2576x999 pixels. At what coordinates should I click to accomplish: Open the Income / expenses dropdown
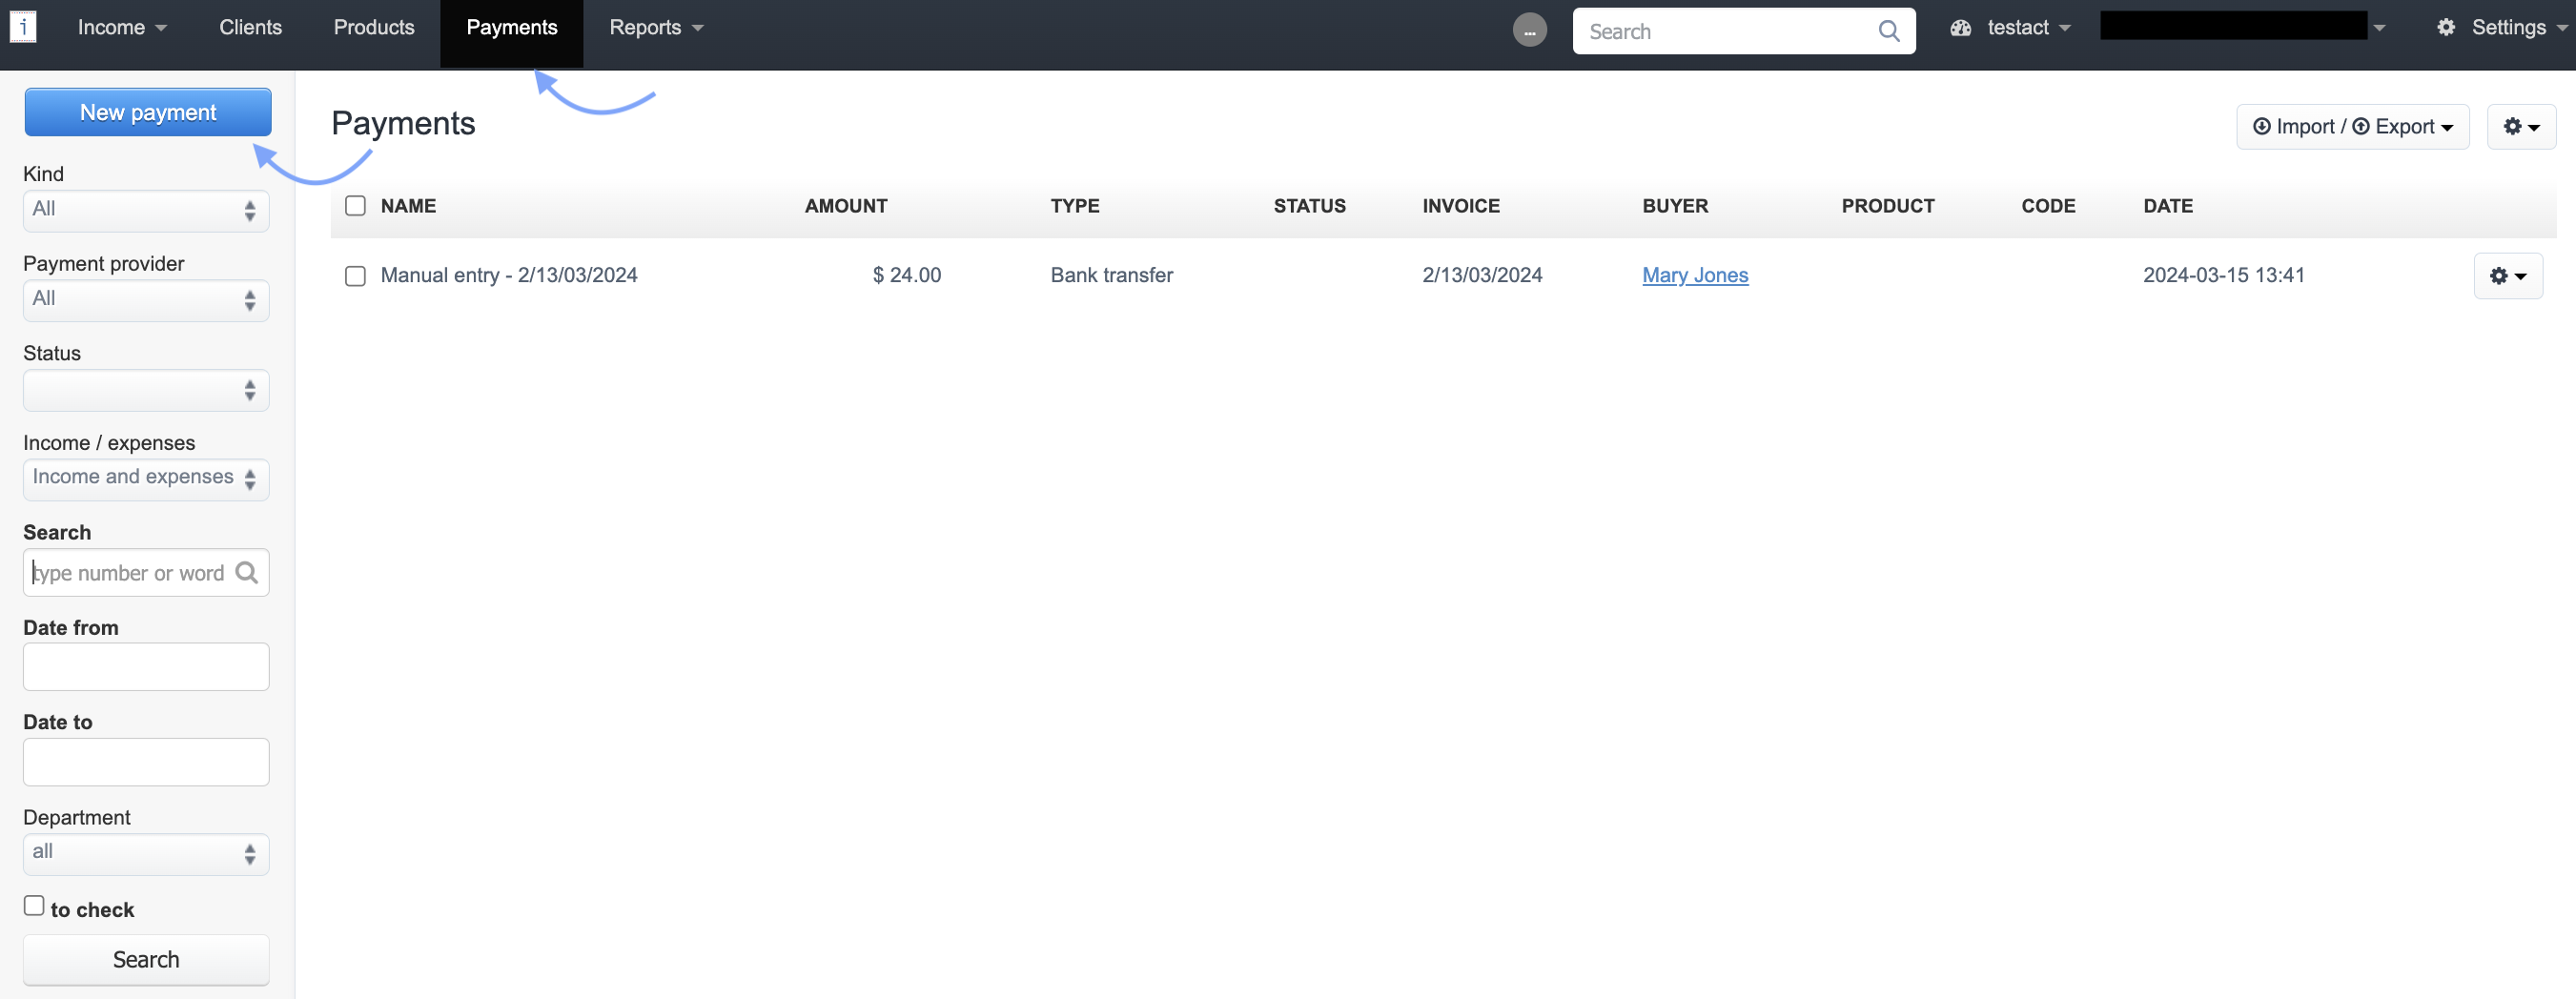[x=146, y=479]
